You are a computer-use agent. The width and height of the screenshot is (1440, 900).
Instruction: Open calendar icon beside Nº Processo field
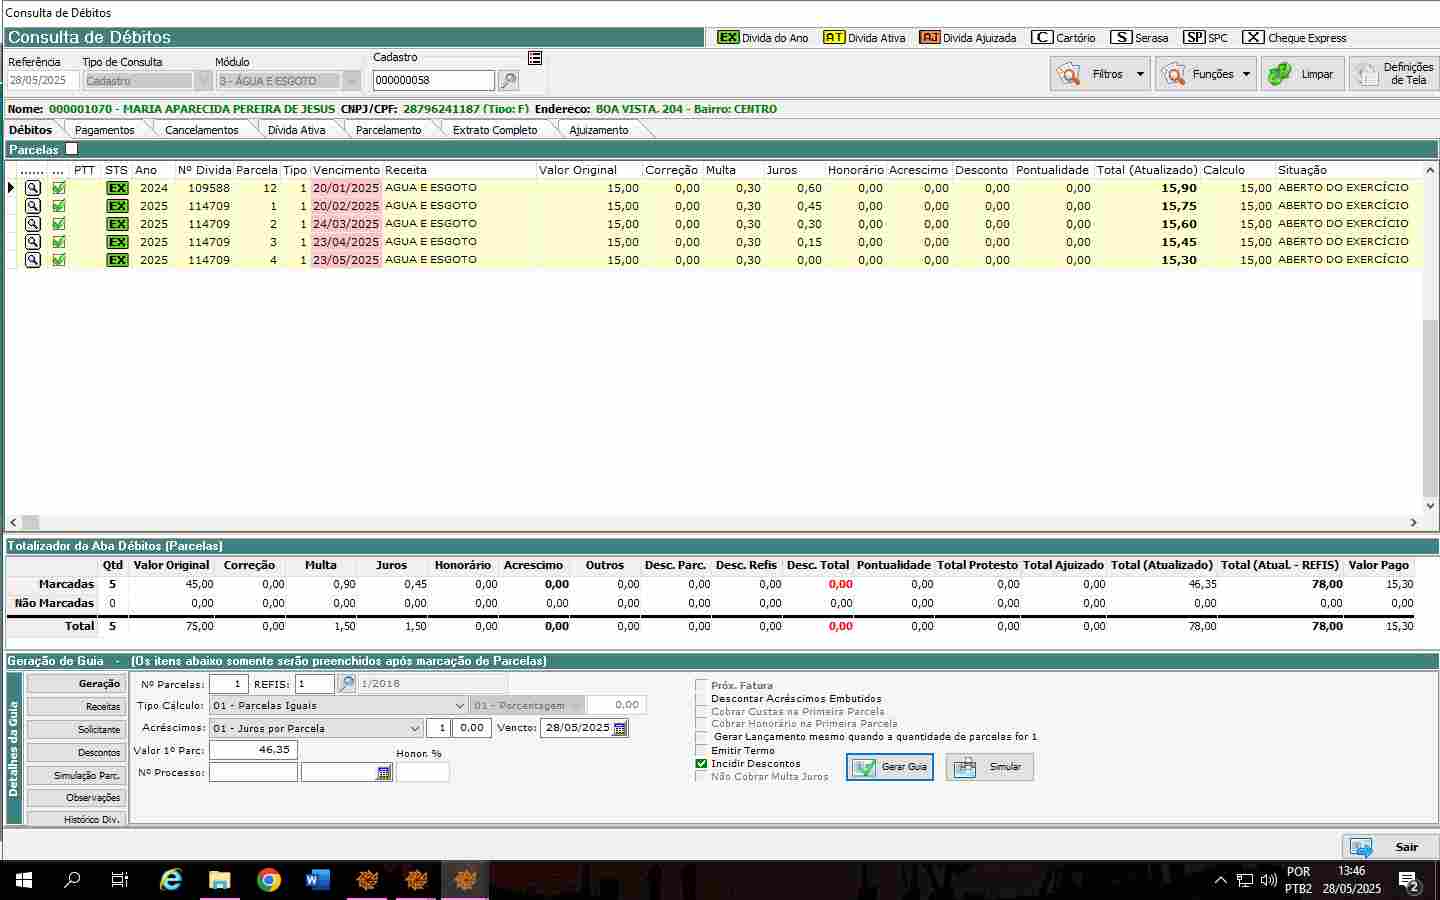pyautogui.click(x=384, y=773)
